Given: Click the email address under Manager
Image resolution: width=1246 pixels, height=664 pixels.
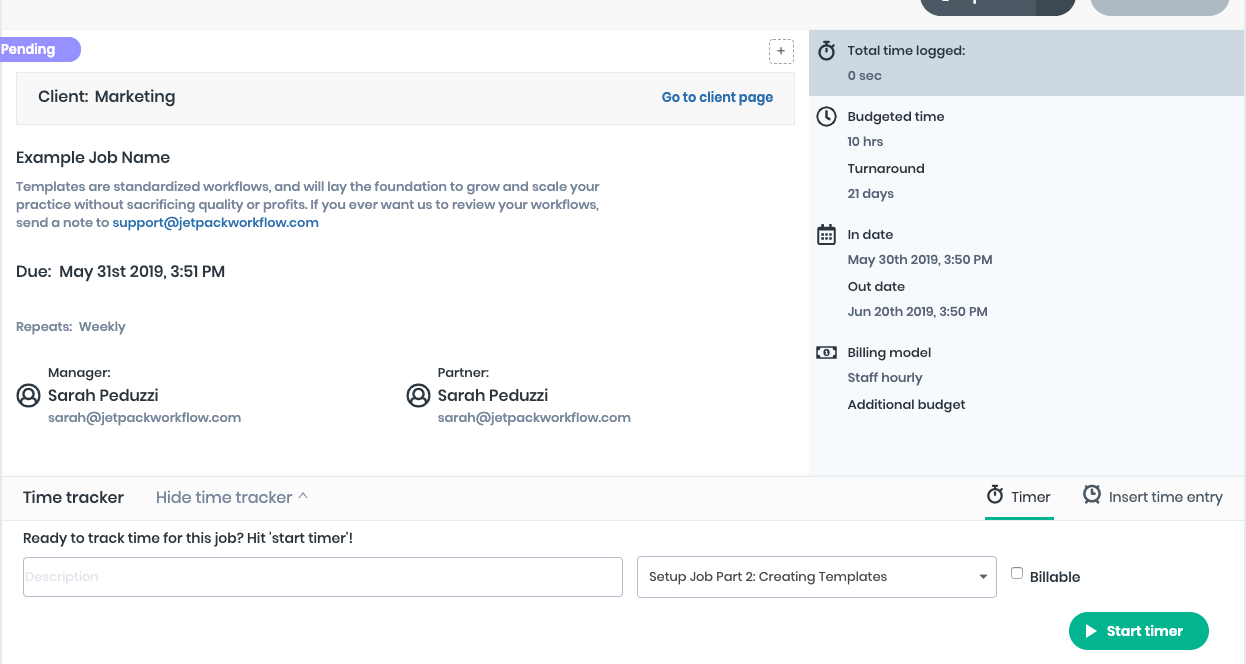Looking at the screenshot, I should click(x=144, y=418).
